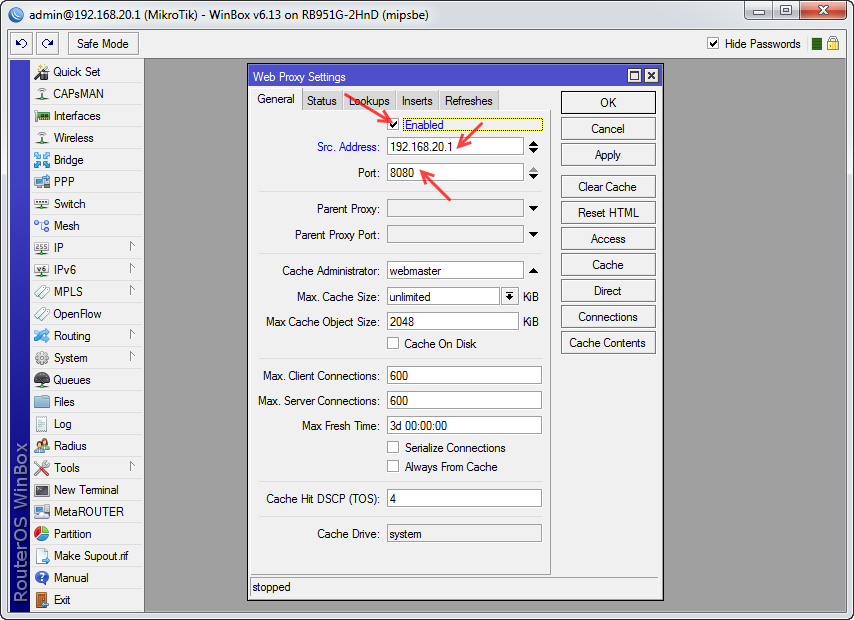Click the Reset HTML button
The width and height of the screenshot is (854, 620).
point(608,213)
